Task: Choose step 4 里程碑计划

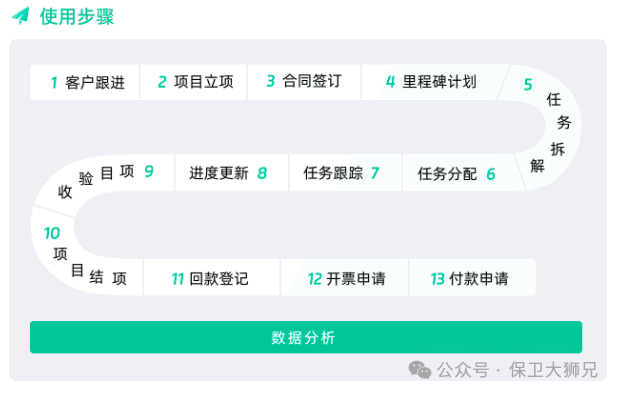Action: [x=432, y=82]
